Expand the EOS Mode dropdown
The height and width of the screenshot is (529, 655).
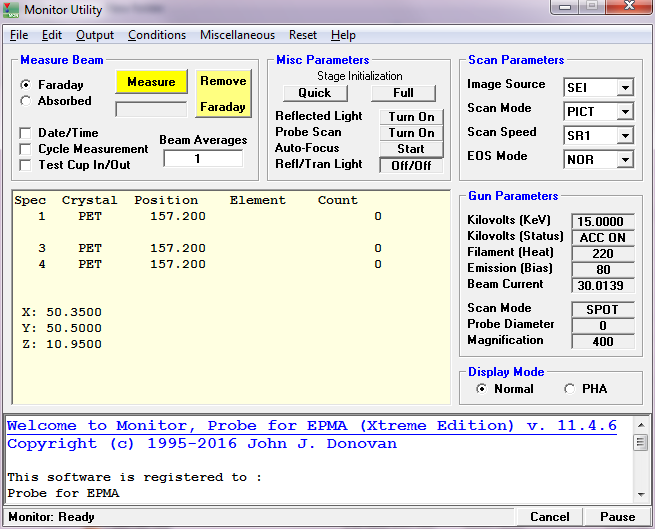tap(625, 160)
